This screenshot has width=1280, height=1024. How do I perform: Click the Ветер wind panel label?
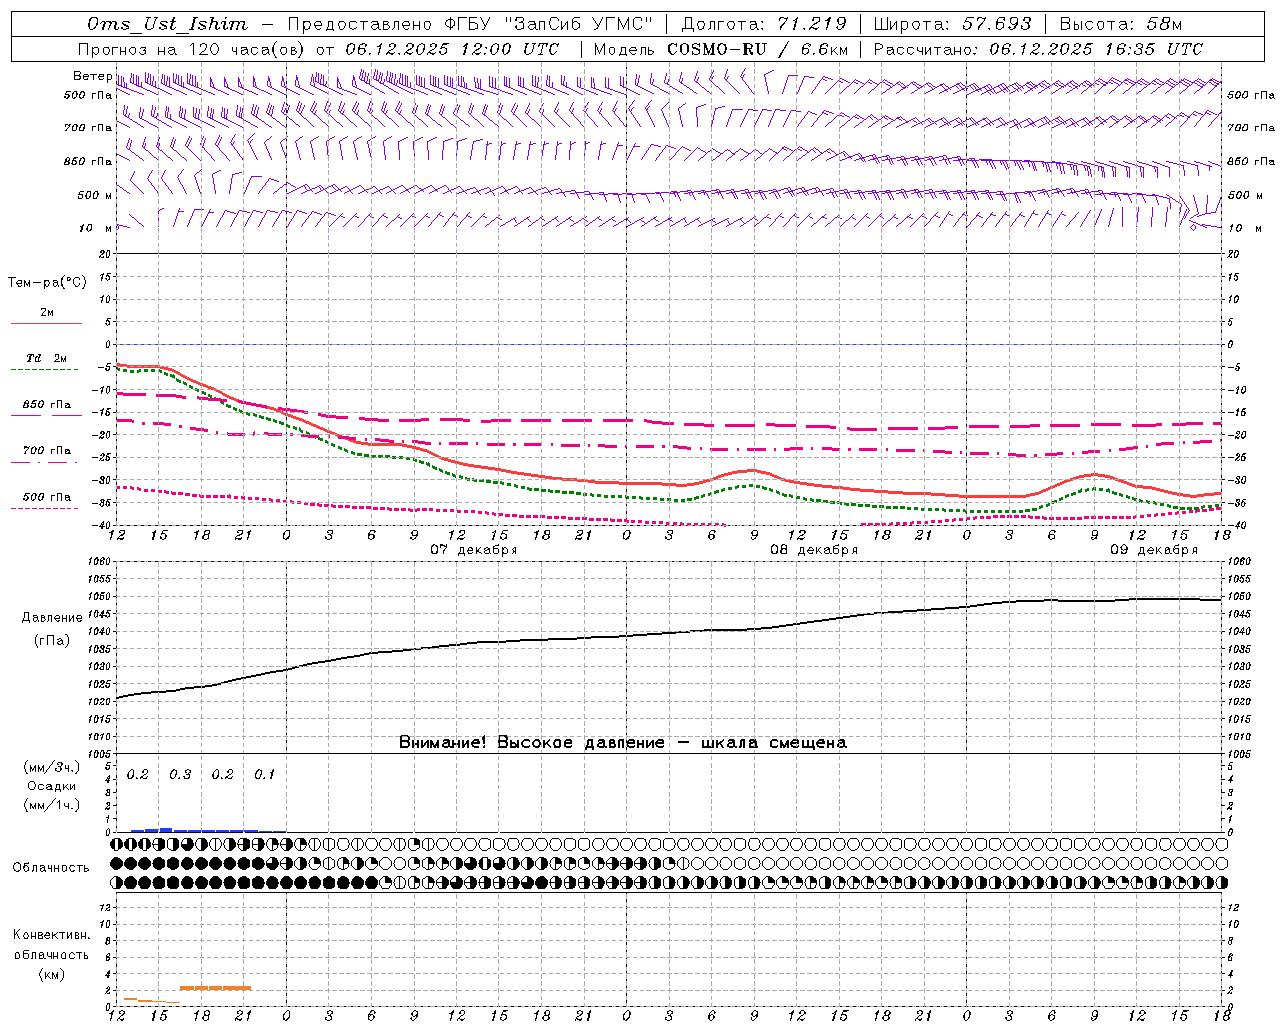(x=92, y=76)
